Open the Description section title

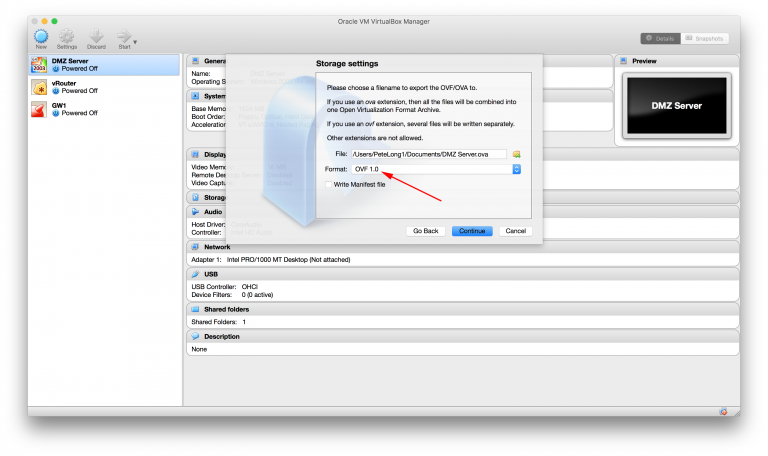pyautogui.click(x=222, y=336)
